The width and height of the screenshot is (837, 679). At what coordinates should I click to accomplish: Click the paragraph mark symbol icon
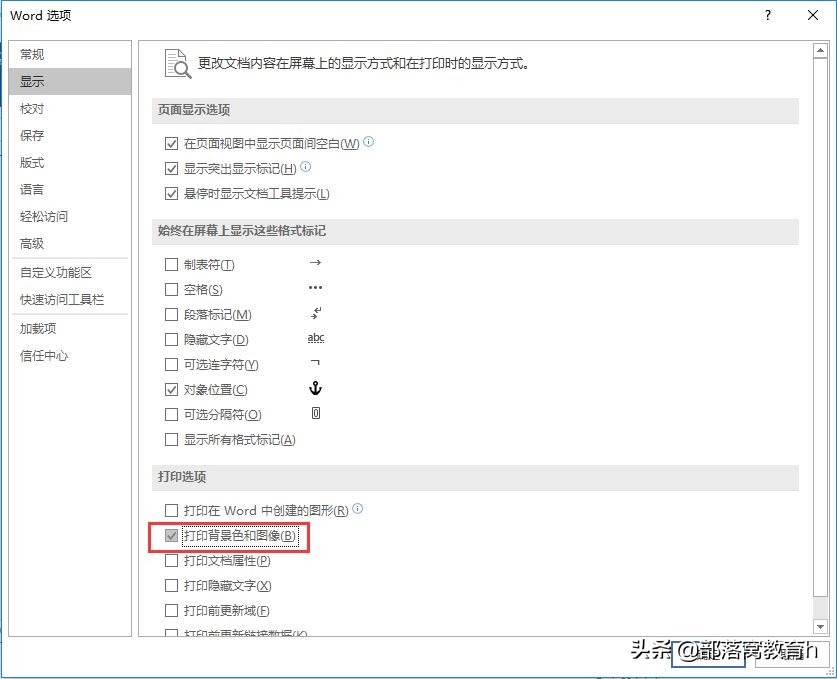click(316, 313)
